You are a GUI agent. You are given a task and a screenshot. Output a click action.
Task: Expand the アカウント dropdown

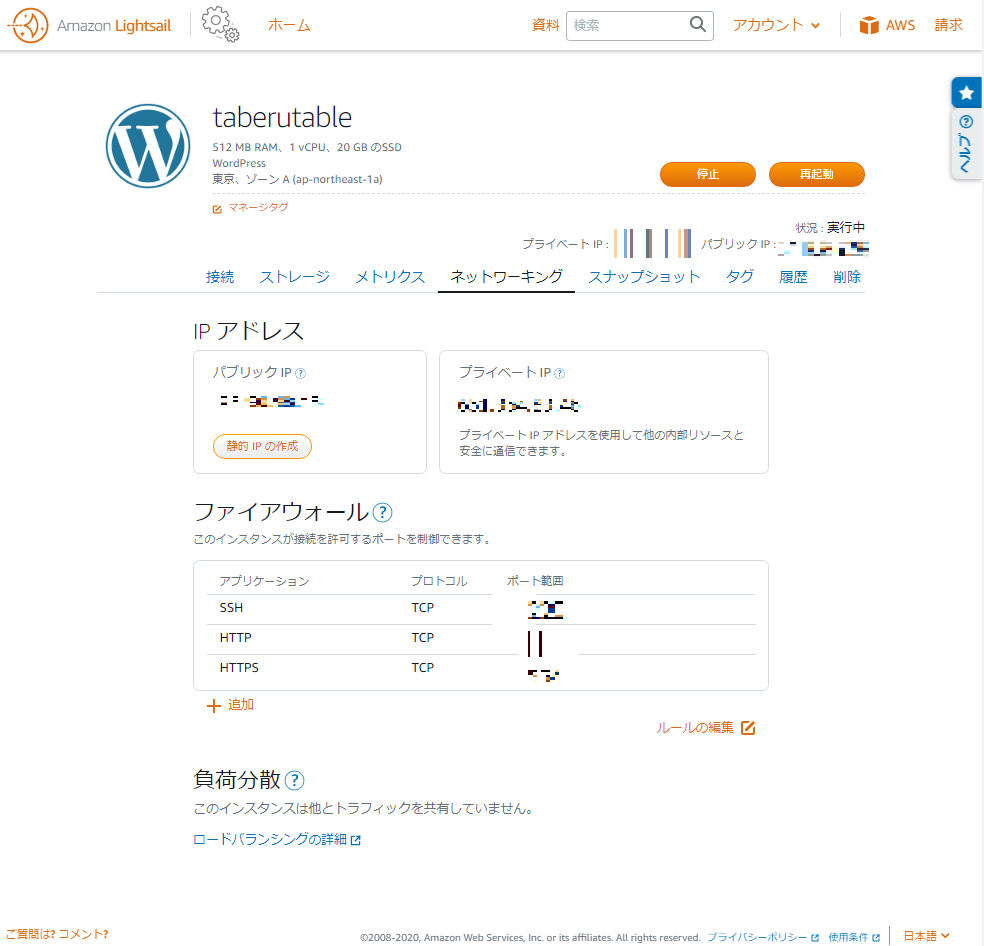point(776,25)
